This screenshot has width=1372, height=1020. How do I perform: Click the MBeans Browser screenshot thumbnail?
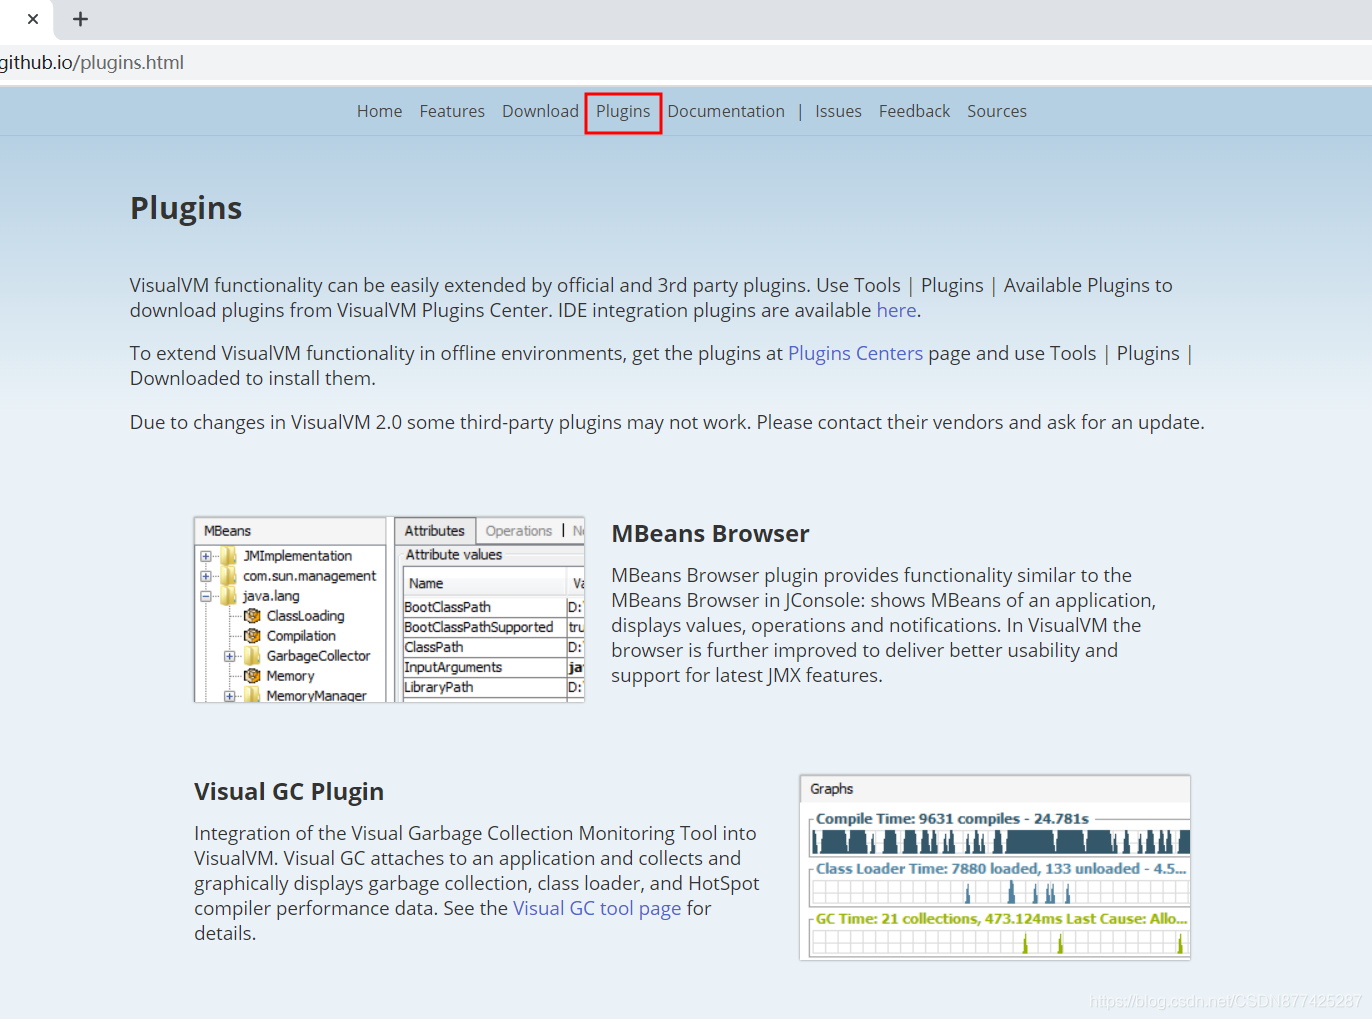[x=389, y=609]
